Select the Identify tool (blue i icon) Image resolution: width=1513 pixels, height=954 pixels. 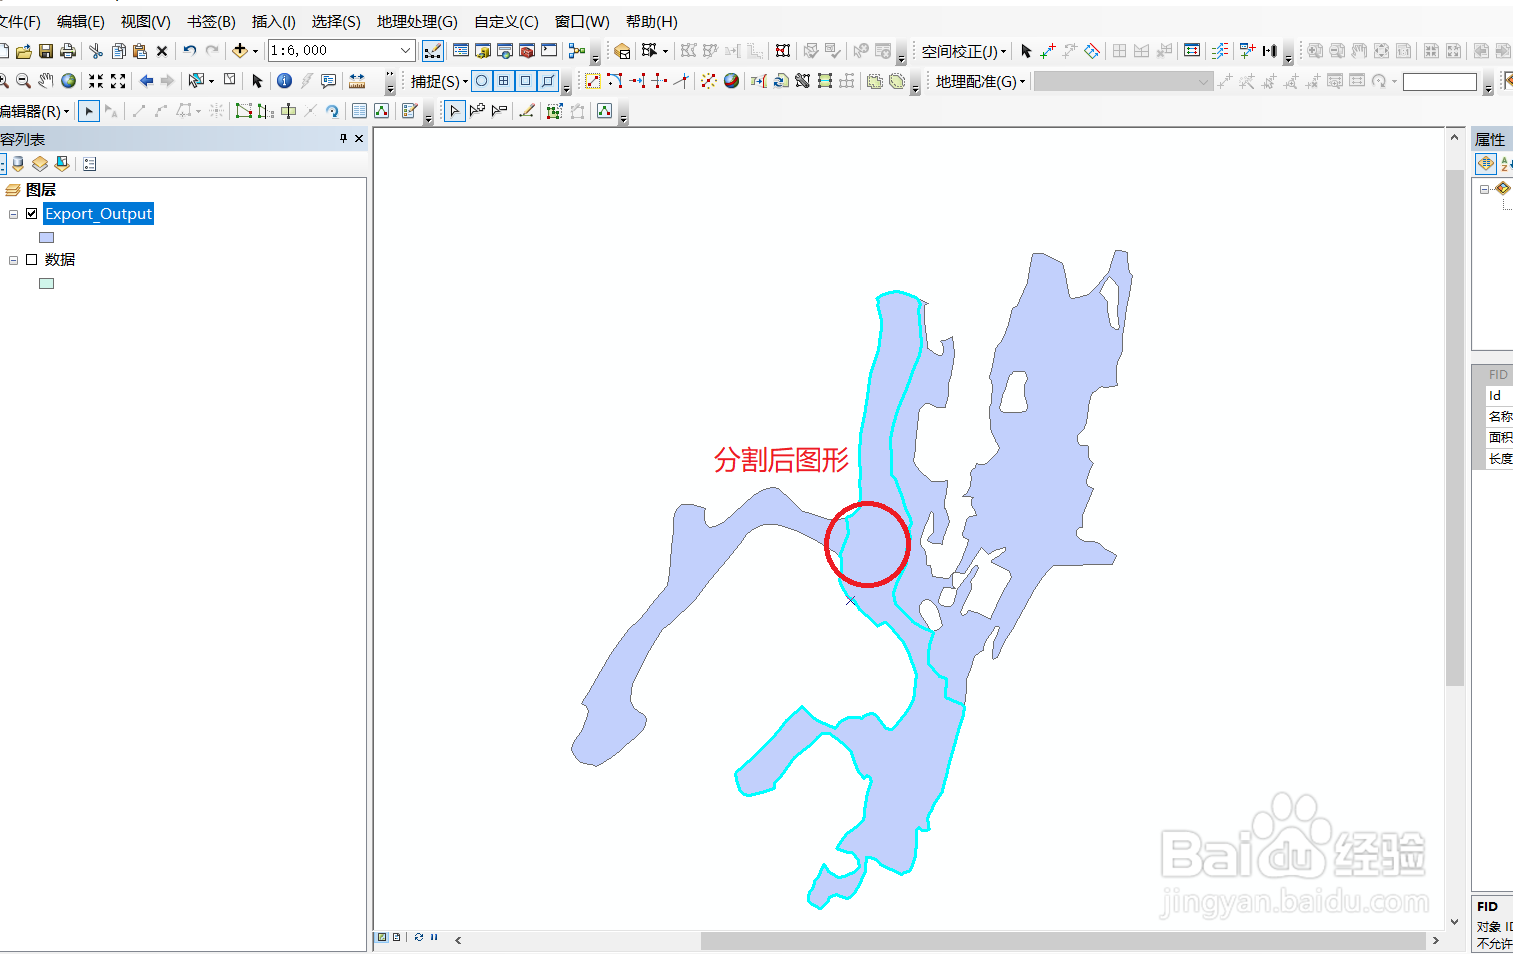pyautogui.click(x=284, y=81)
